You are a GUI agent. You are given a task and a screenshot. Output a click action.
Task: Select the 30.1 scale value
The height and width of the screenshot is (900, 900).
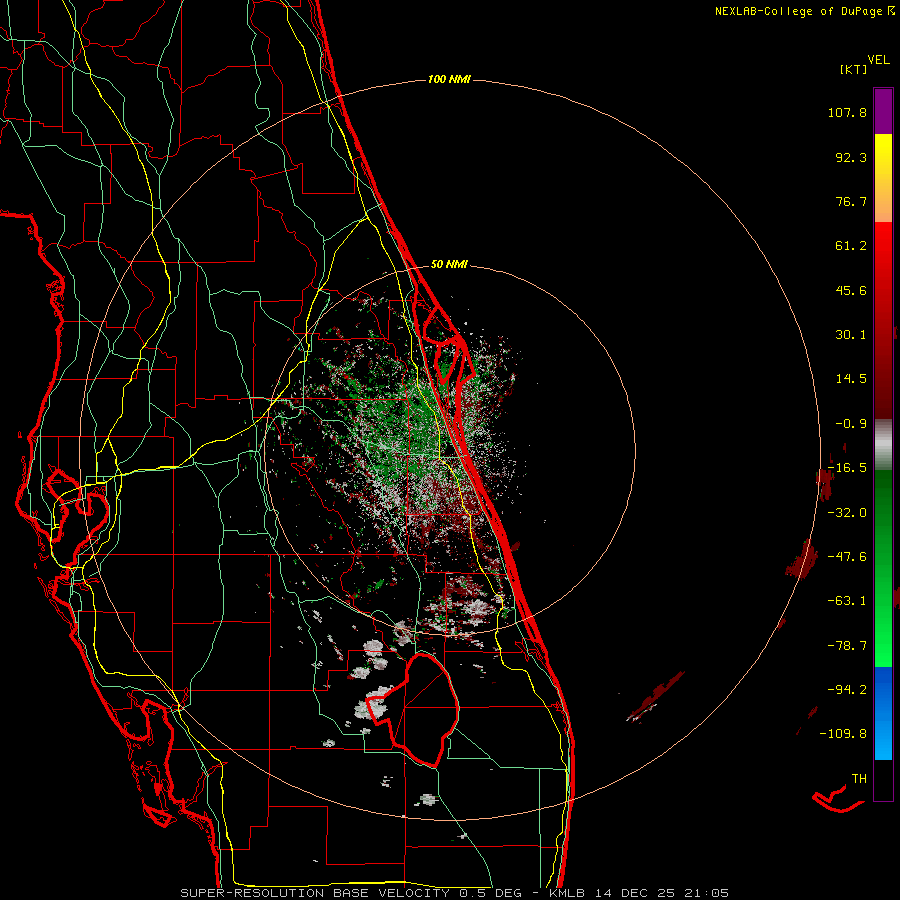[x=851, y=335]
